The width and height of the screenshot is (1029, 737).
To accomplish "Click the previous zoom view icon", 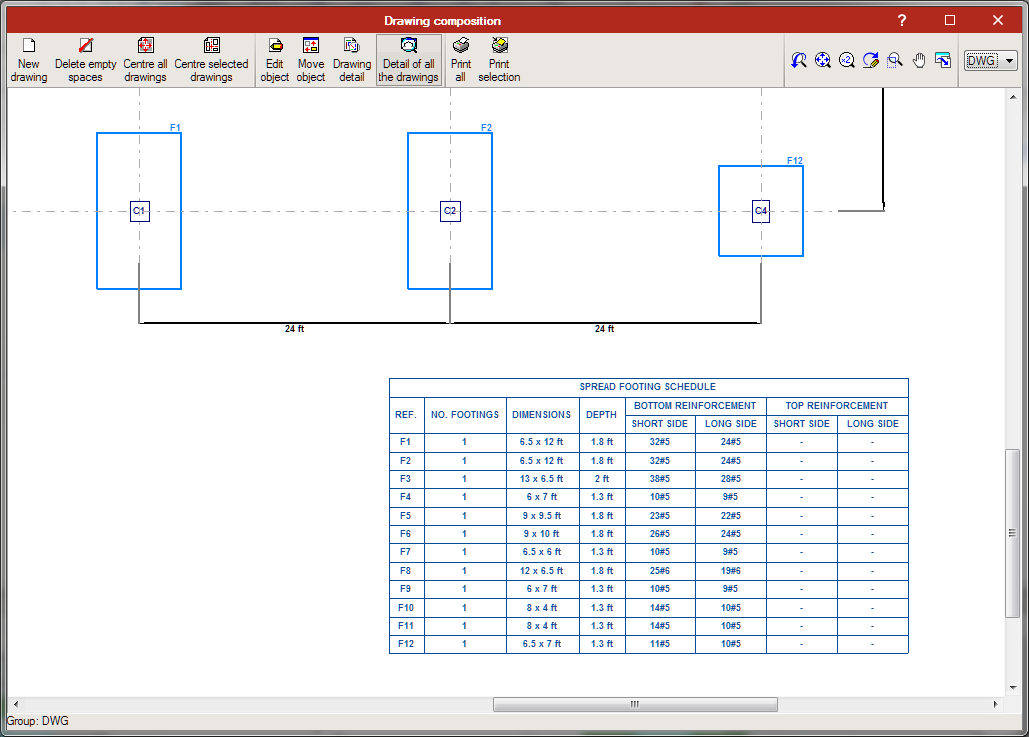I will [799, 60].
